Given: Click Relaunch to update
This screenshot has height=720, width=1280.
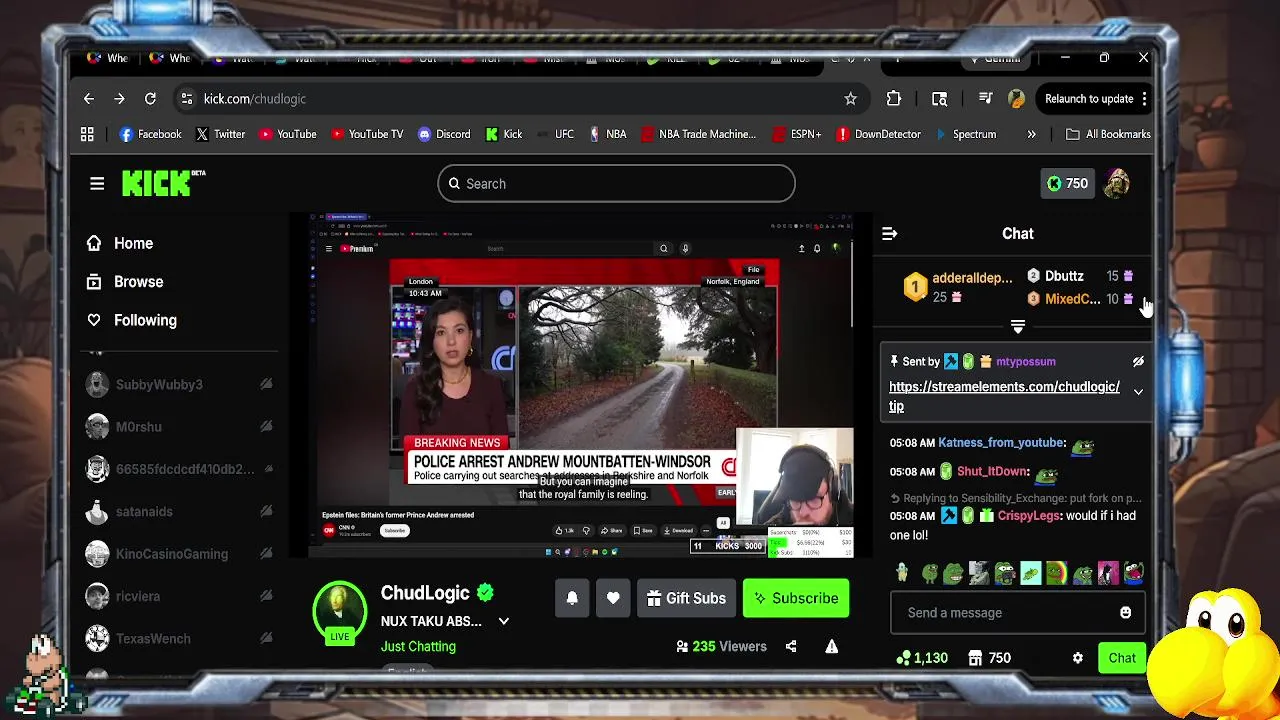Looking at the screenshot, I should coord(1089,99).
